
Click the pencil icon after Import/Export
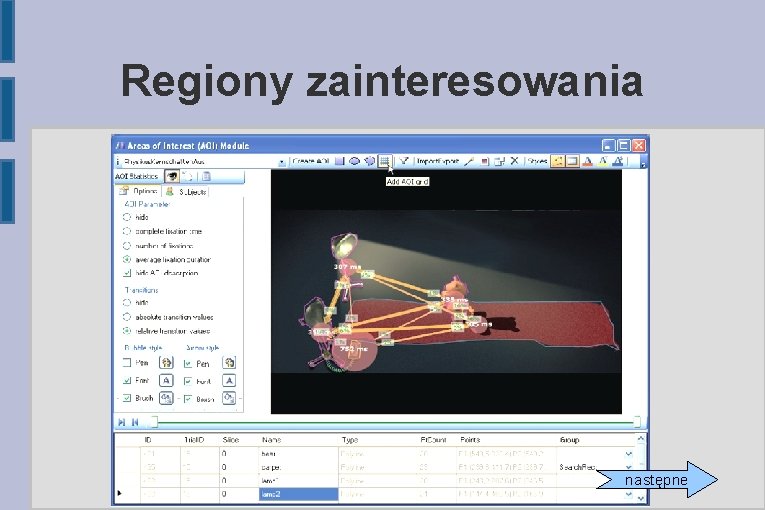pos(469,161)
